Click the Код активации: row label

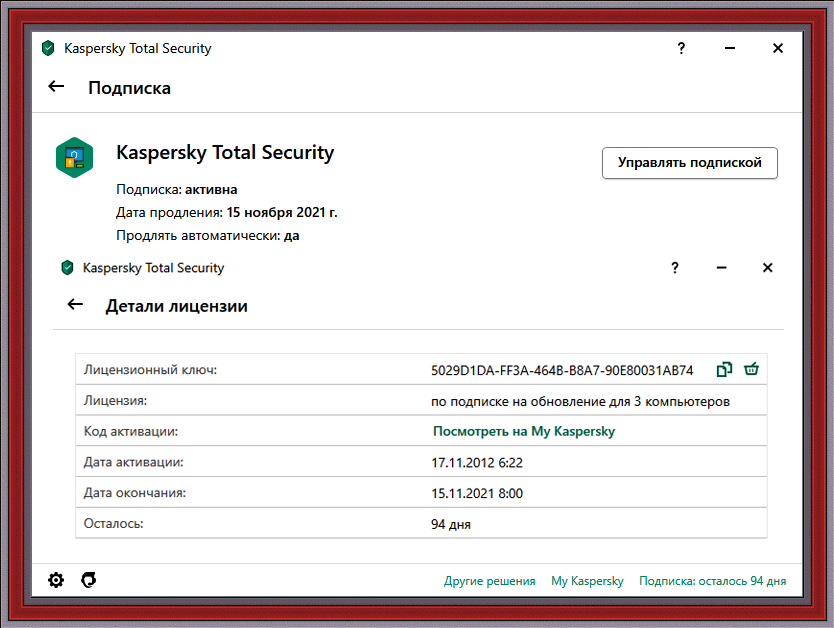click(x=131, y=431)
